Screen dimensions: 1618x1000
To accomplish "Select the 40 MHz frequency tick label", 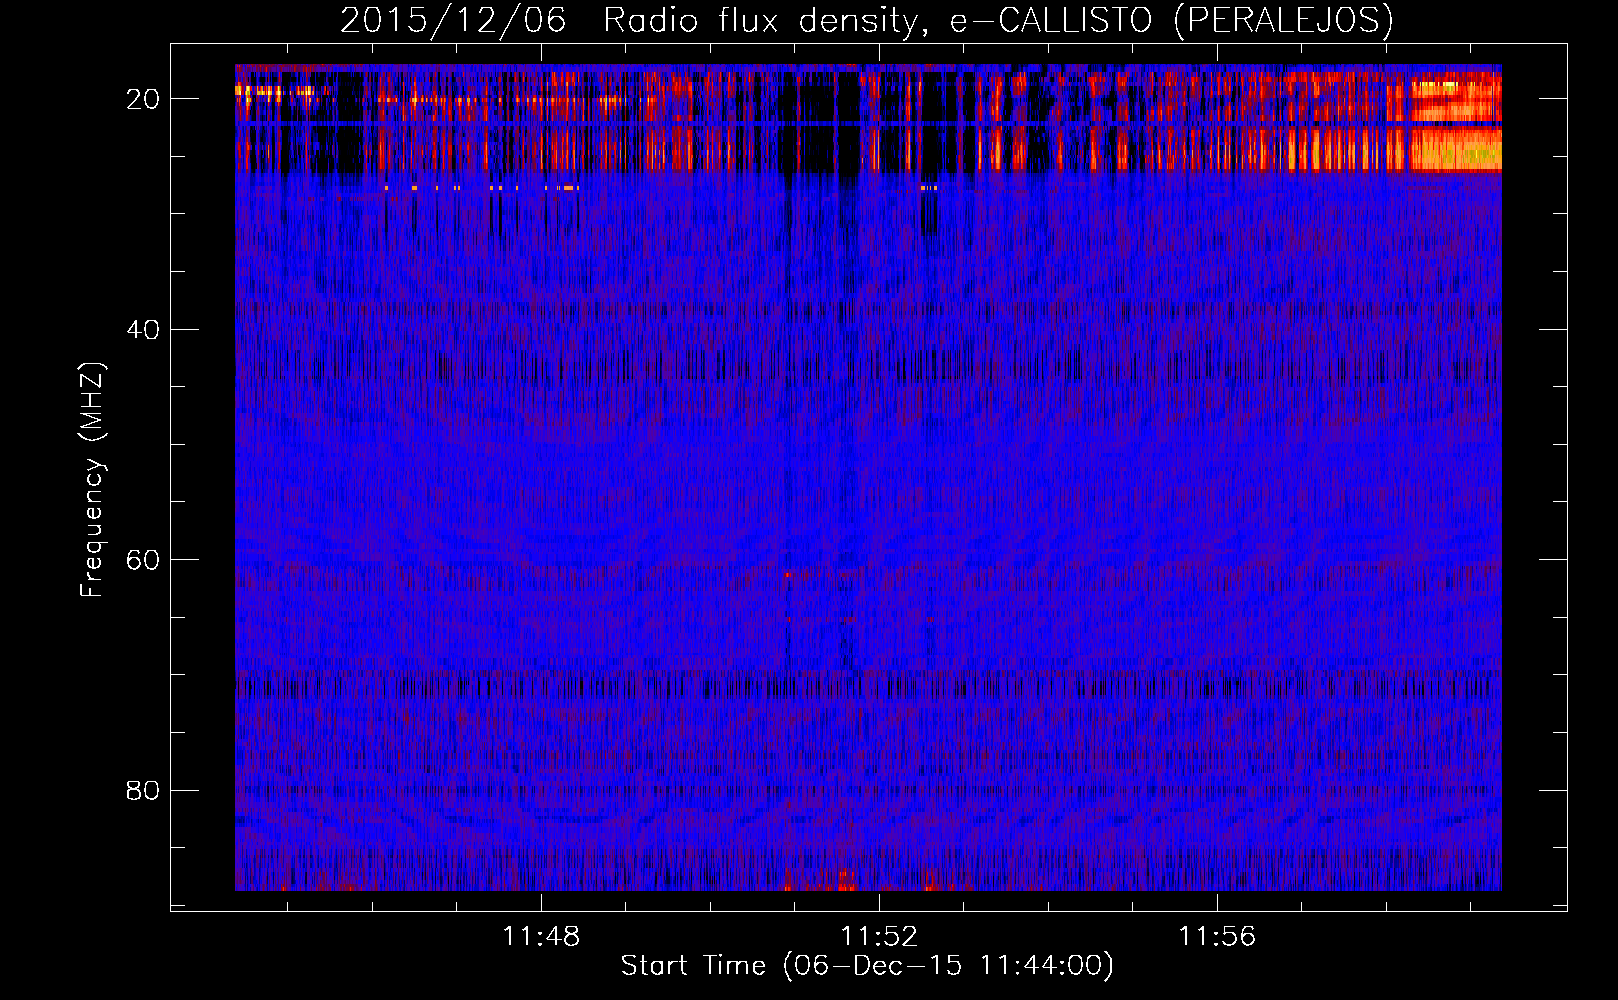I will (x=144, y=330).
